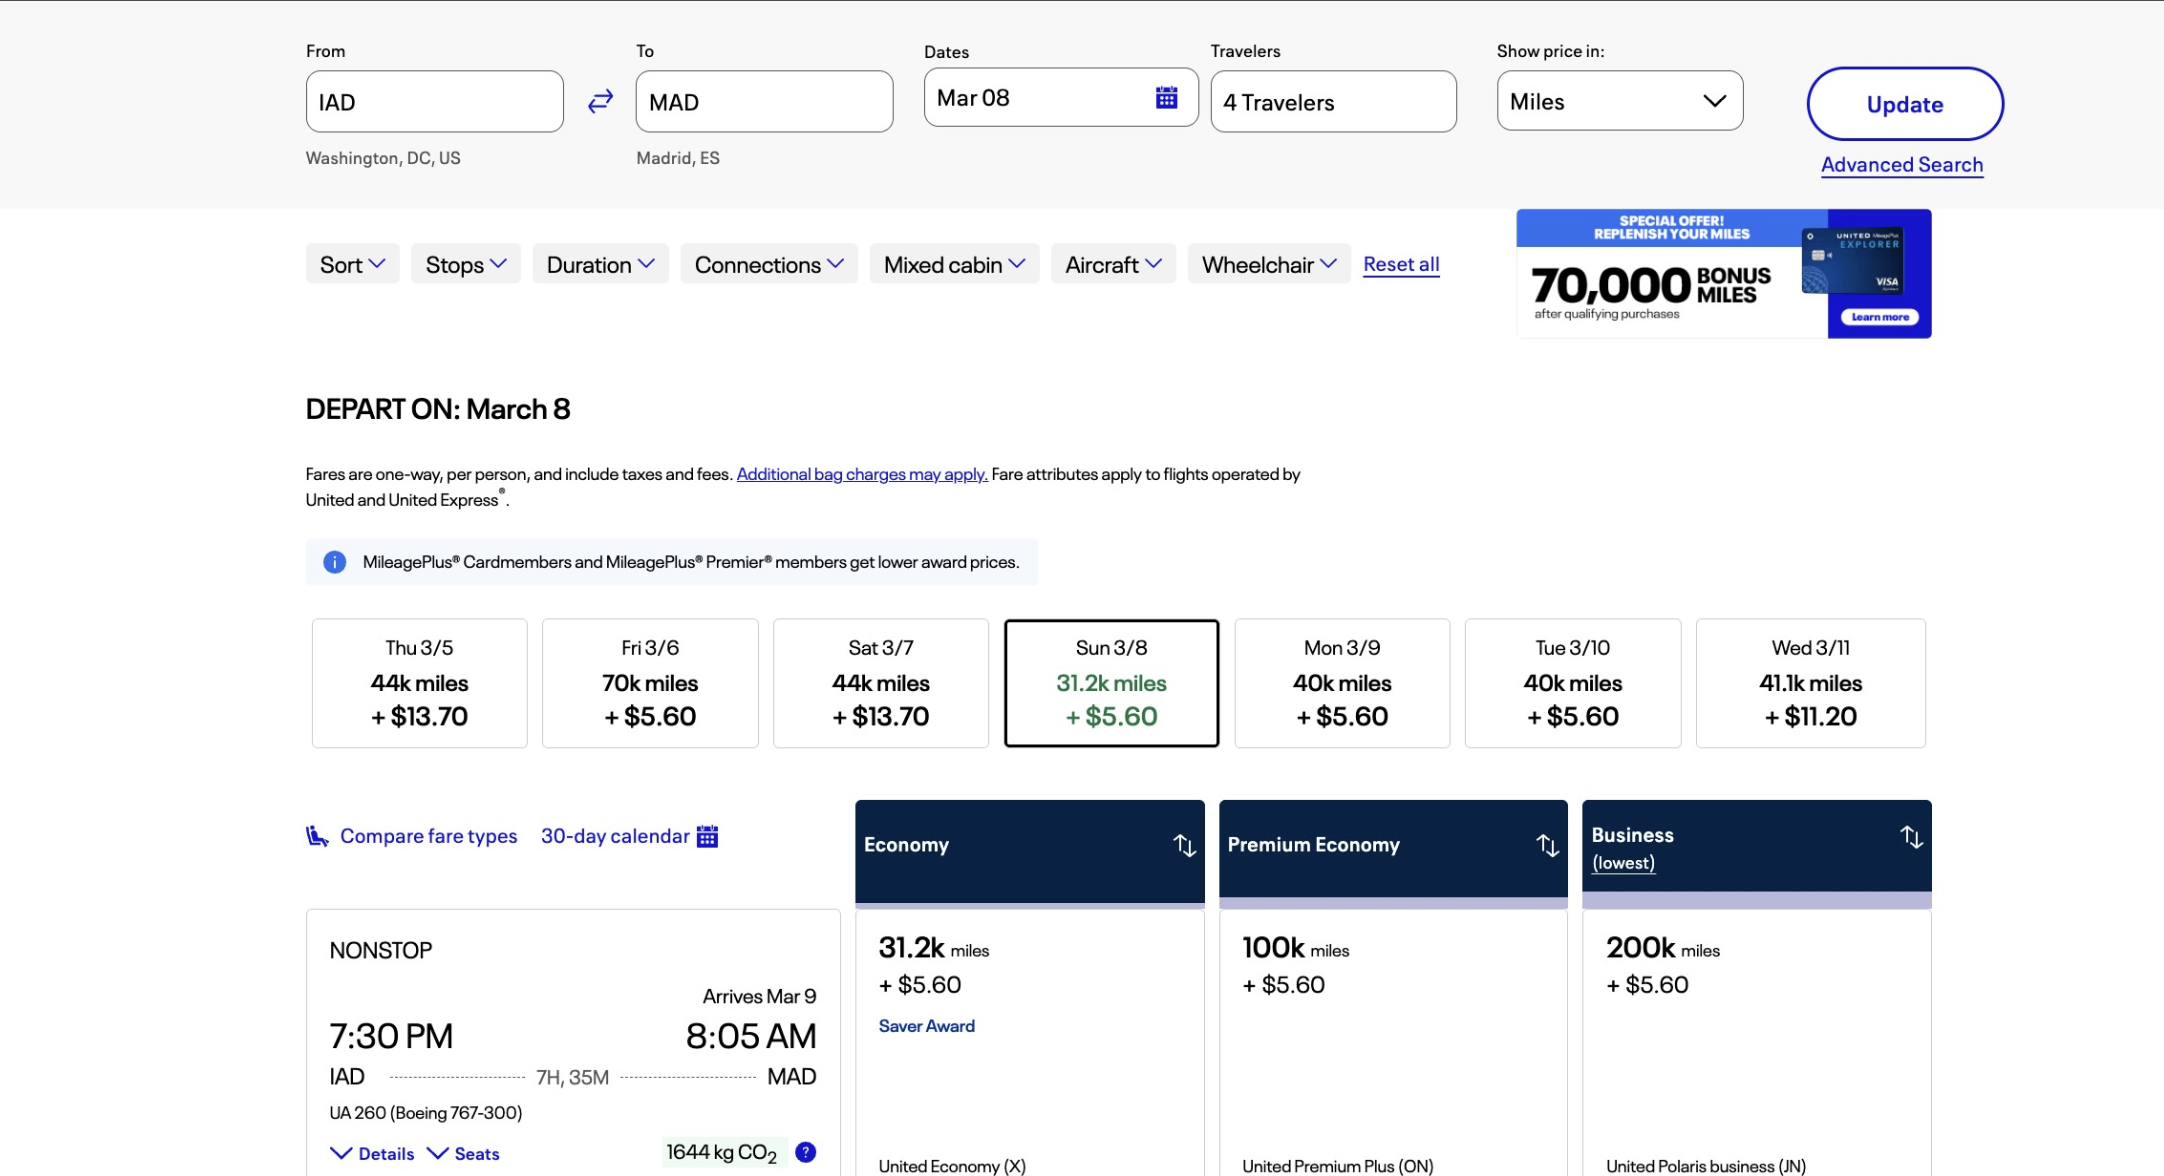Open the Advanced Search link
Screen dimensions: 2164x1176
[1901, 165]
